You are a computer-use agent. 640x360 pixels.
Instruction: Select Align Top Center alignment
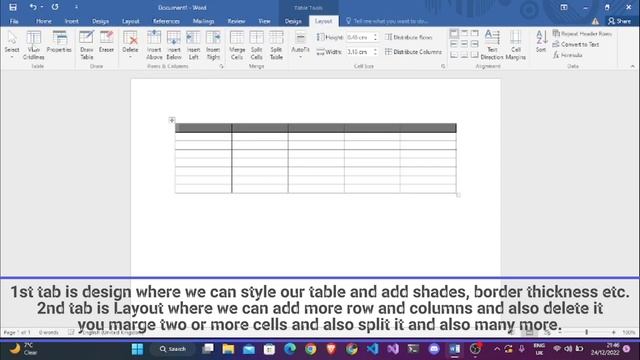pyautogui.click(x=464, y=33)
